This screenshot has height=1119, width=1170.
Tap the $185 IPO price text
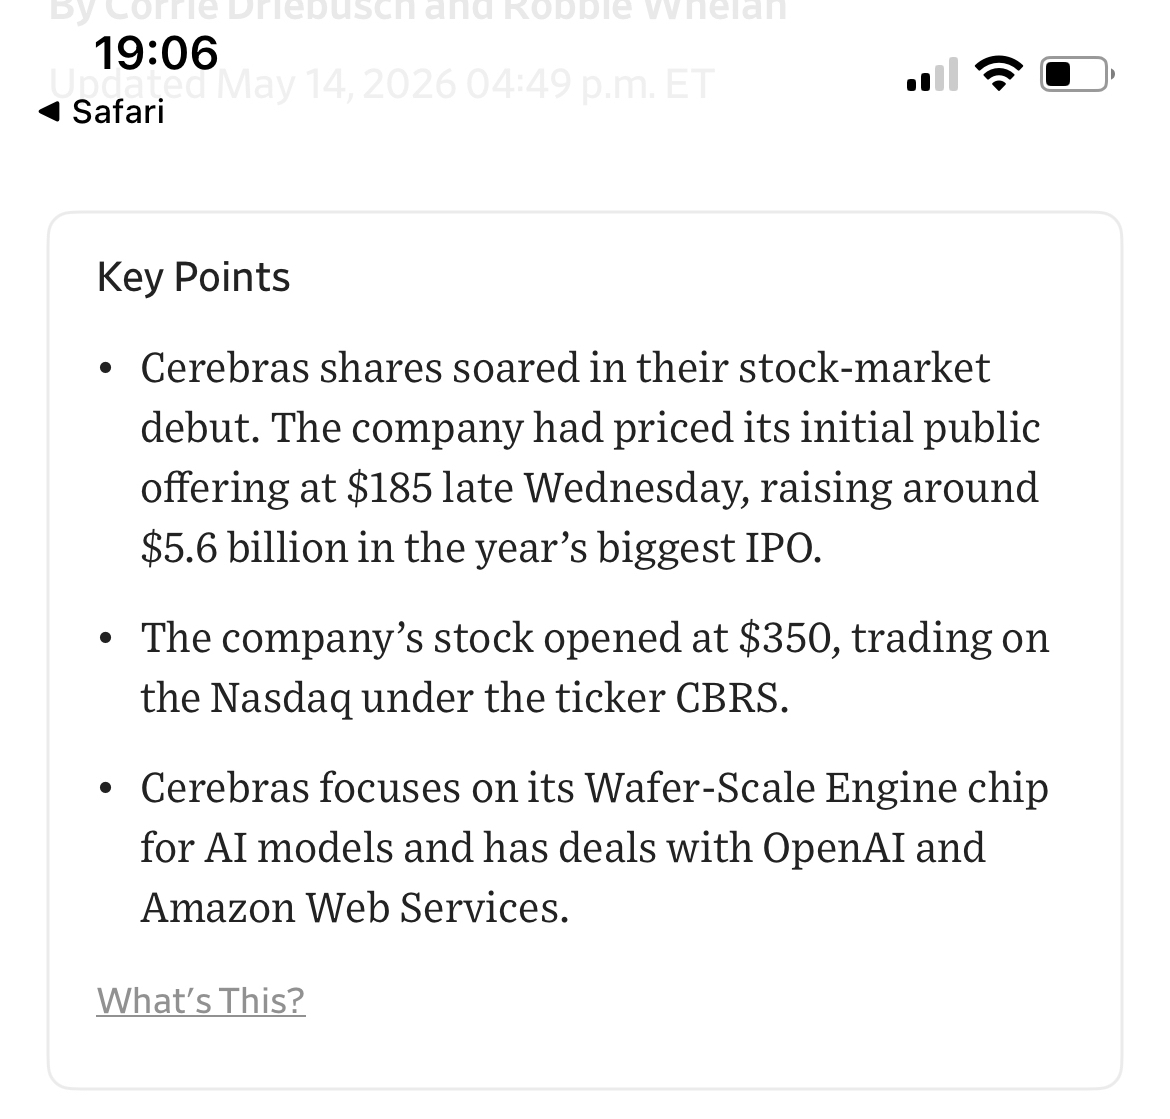390,488
